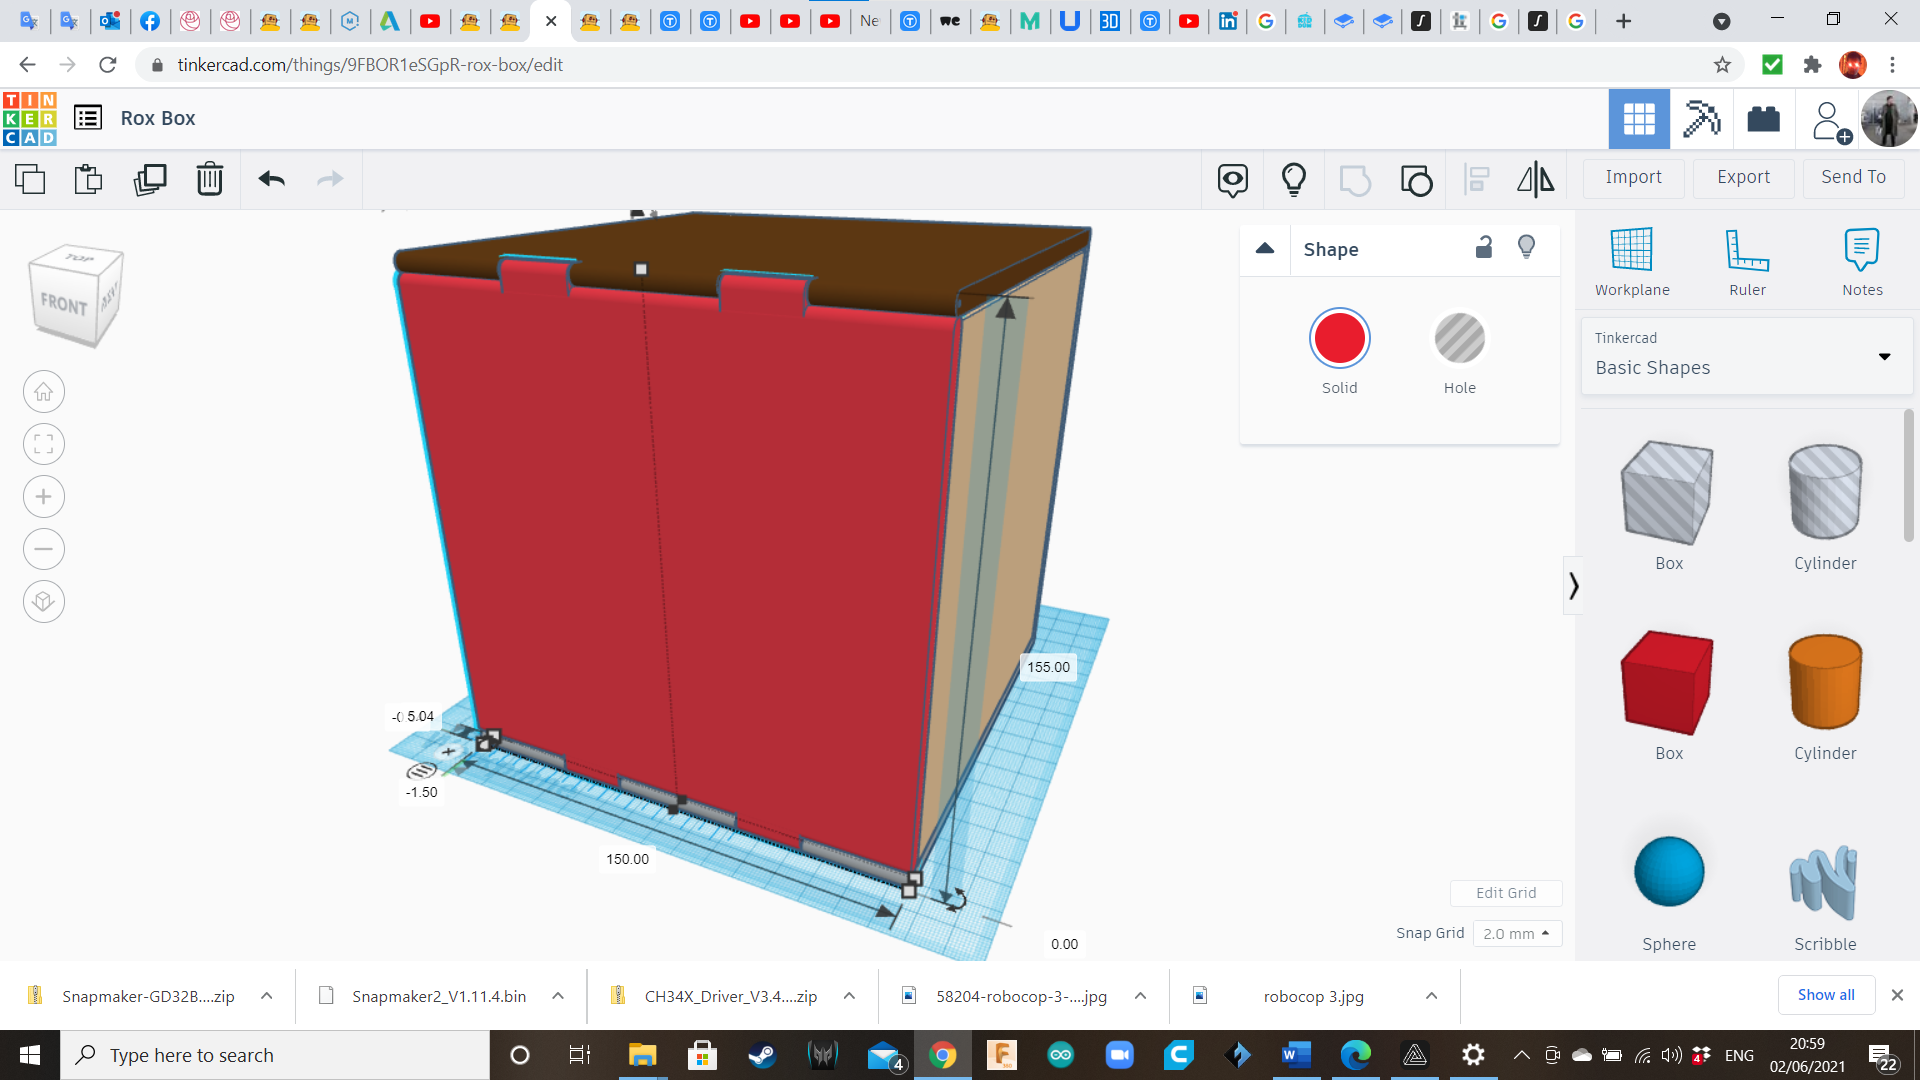Click the Home view button
1920x1080 pixels.
tap(44, 392)
